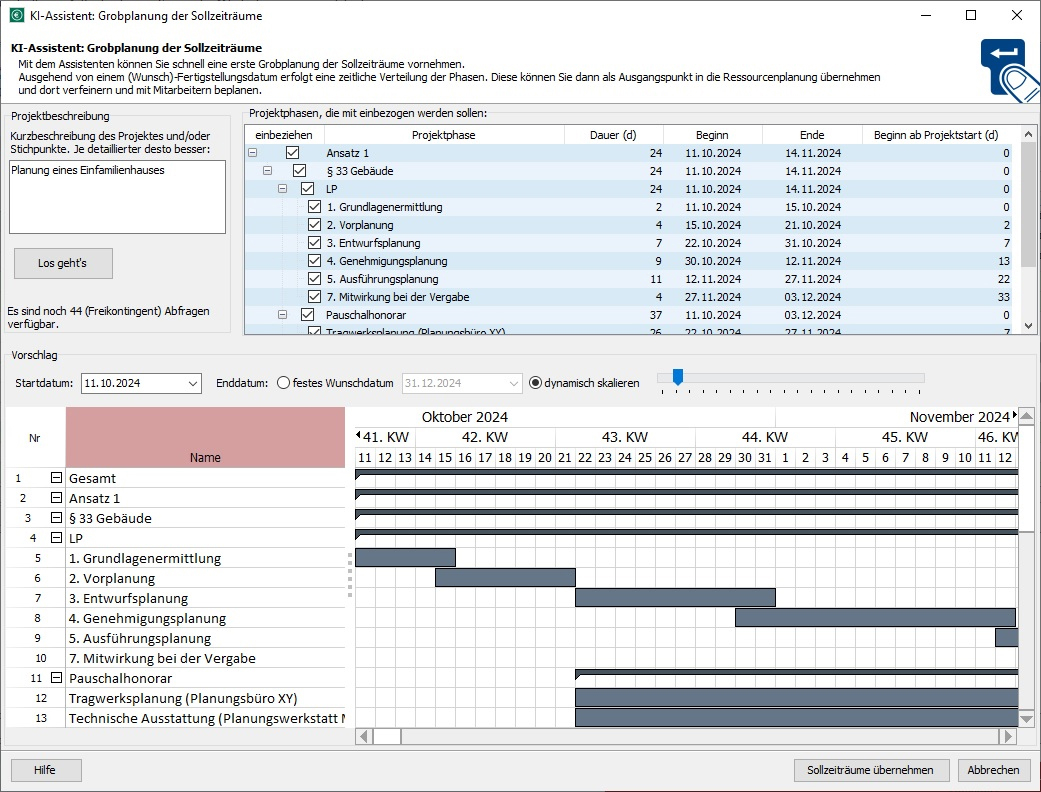Uncheck the 1. Grundlagenermittlung phase checkbox
Screen dimensions: 1041x792
315,207
